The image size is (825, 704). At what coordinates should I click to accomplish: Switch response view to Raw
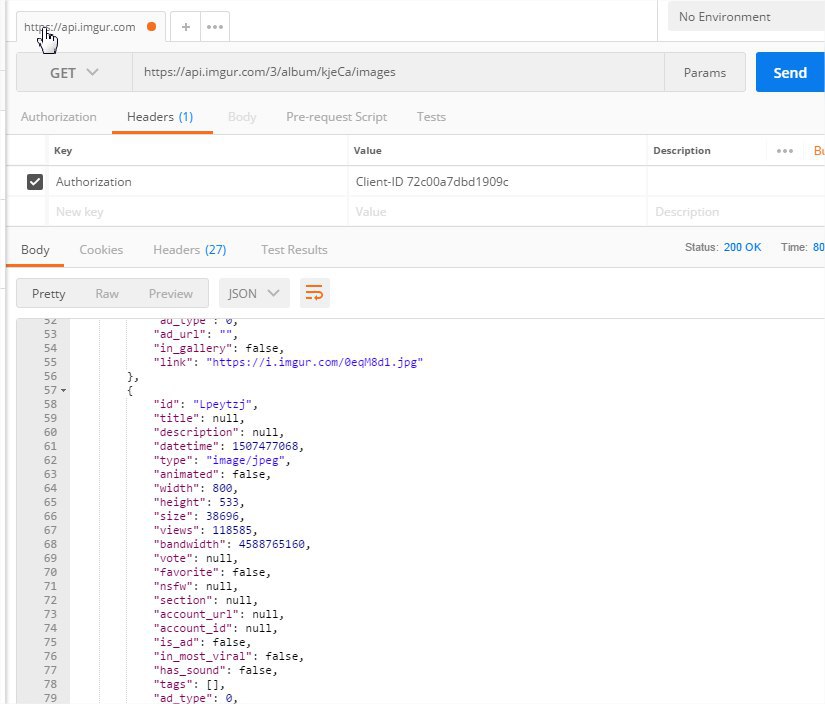point(107,293)
